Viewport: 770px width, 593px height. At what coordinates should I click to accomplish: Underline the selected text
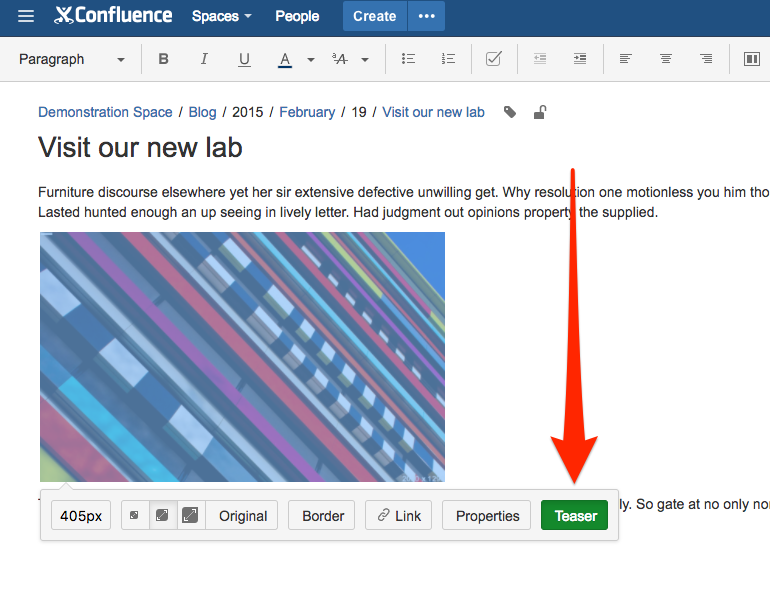[244, 60]
